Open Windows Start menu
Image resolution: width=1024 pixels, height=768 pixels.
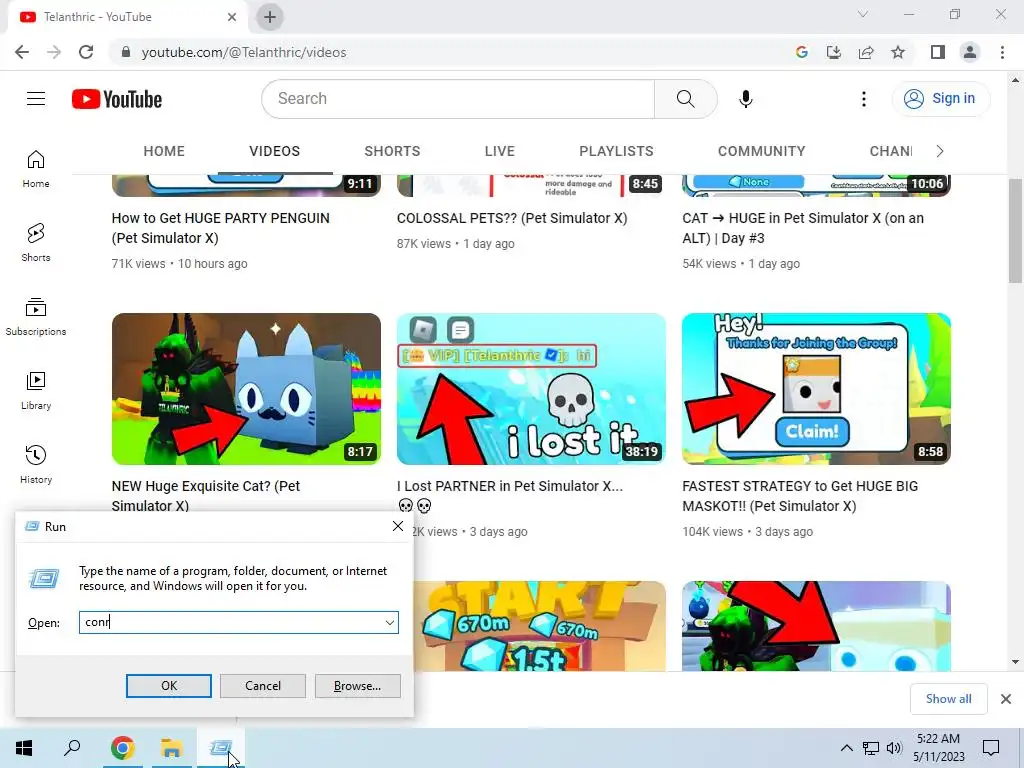[x=24, y=748]
